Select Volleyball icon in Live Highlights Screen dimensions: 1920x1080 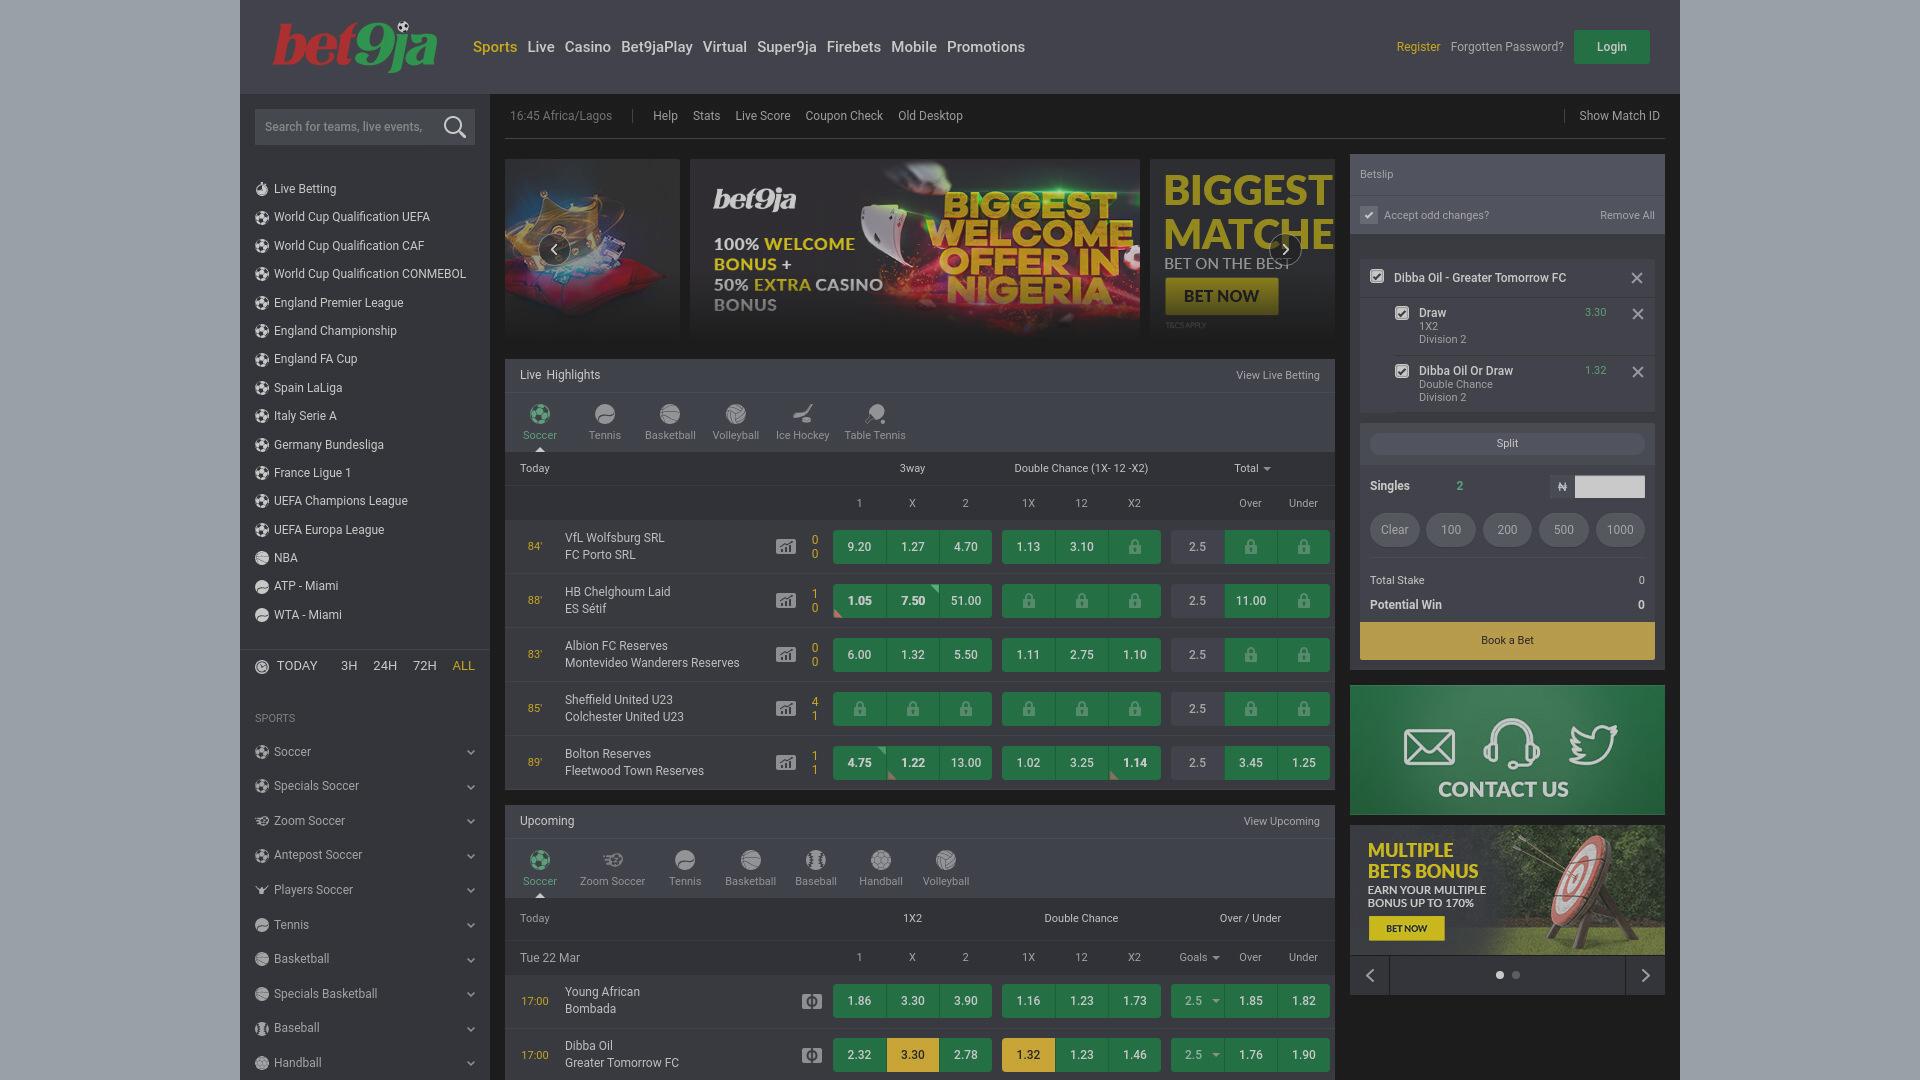click(x=736, y=414)
